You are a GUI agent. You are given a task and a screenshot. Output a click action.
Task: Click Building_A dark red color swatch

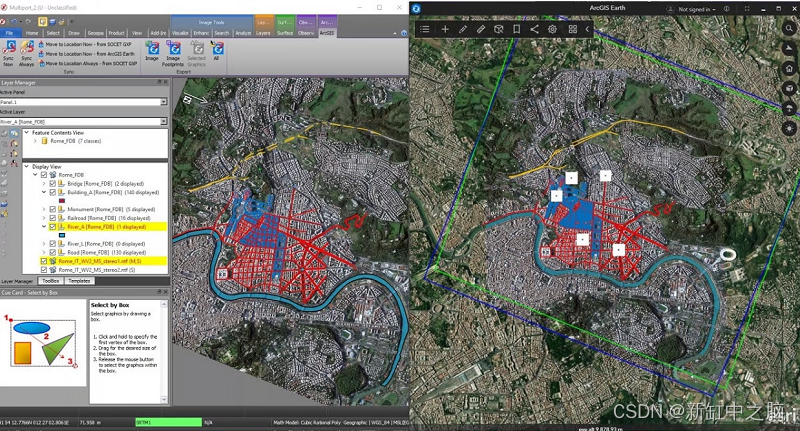click(62, 201)
